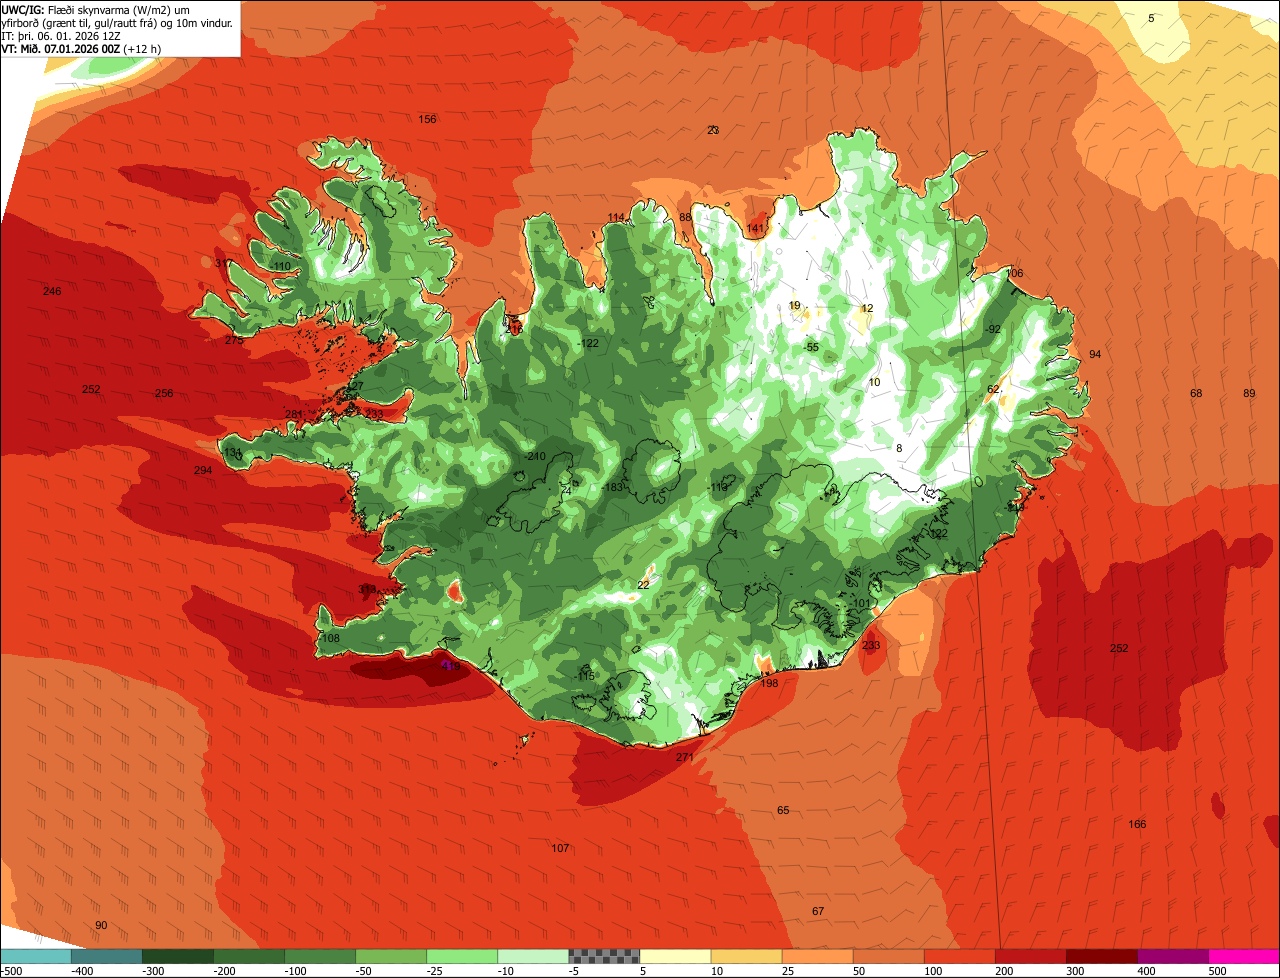Click the 67 value near the bottom

click(818, 911)
